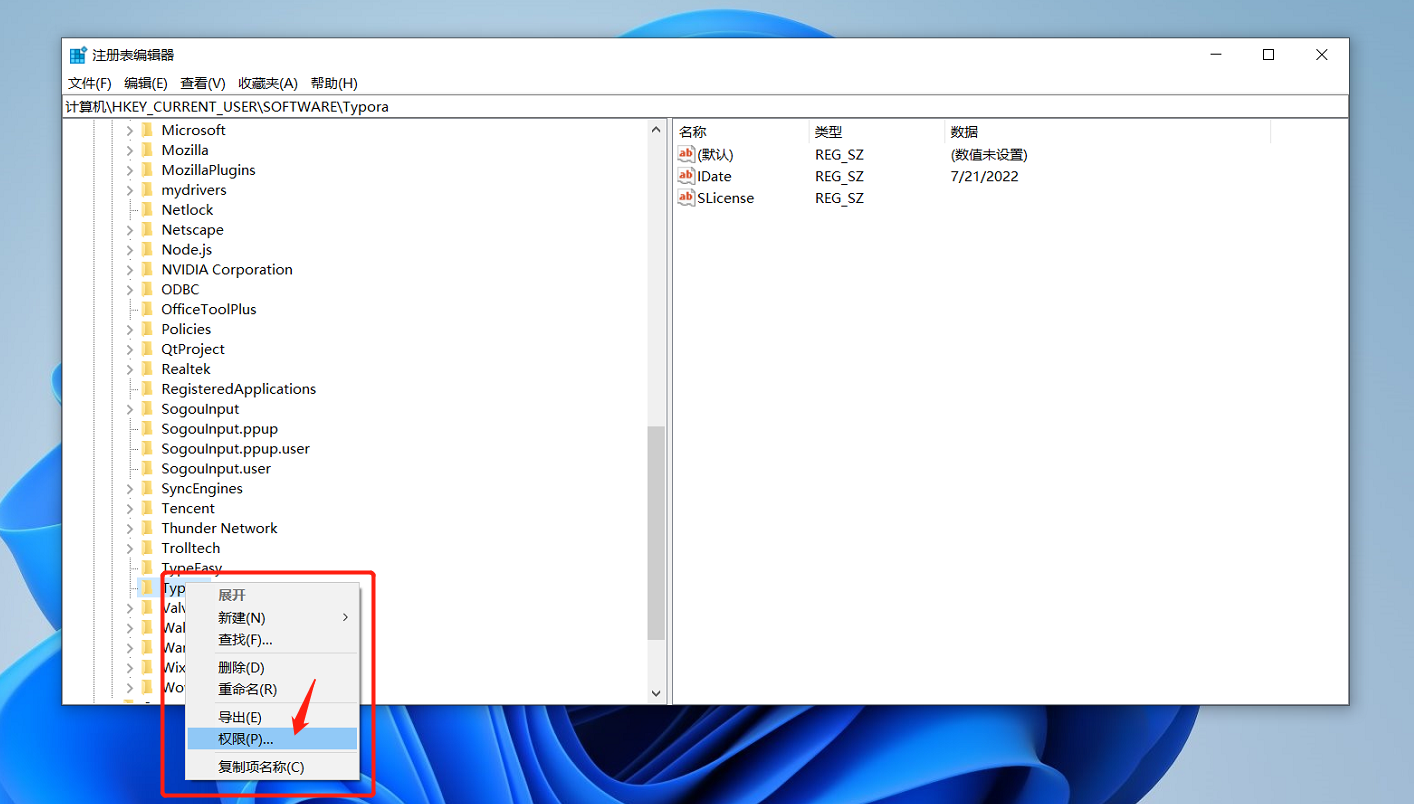Screen dimensions: 1414x804
Task: Click the 名称 column header
Action: click(741, 132)
